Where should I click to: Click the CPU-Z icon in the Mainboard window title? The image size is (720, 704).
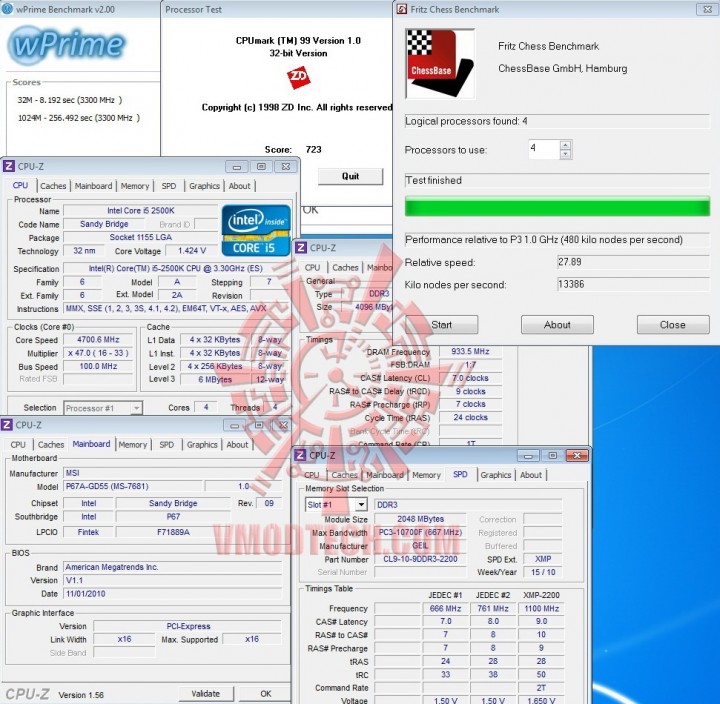(x=6, y=425)
